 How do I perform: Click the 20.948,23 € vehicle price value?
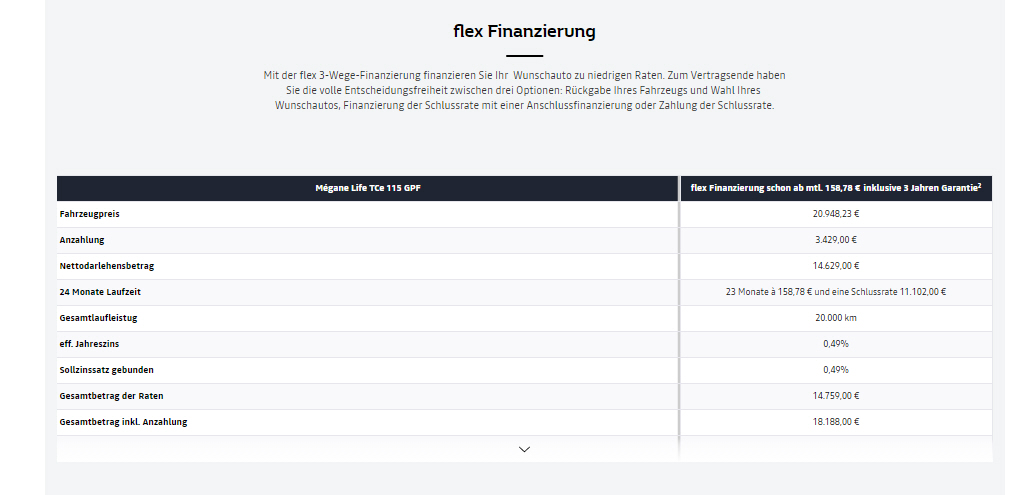(836, 214)
